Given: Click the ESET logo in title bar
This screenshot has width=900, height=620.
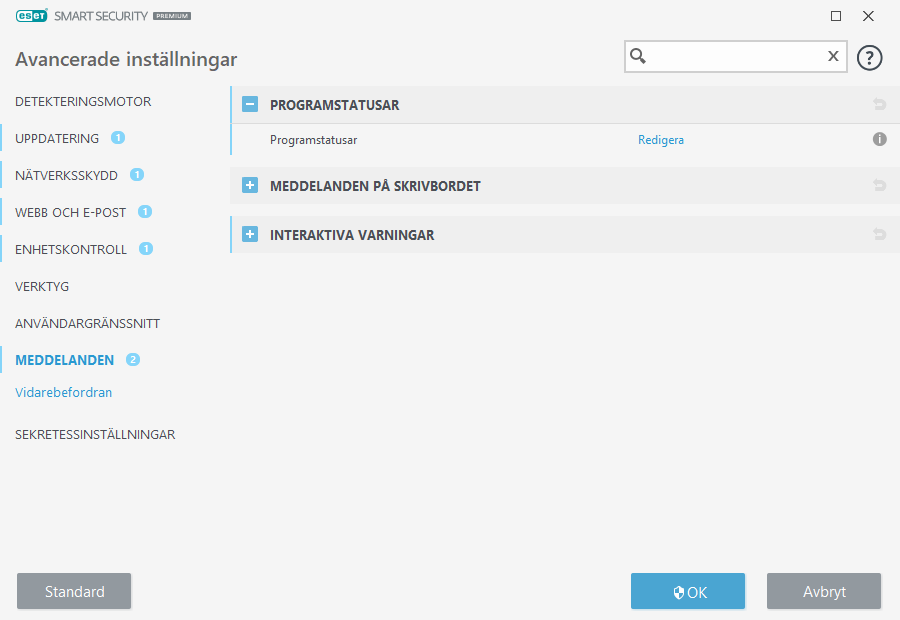Looking at the screenshot, I should click(x=32, y=16).
